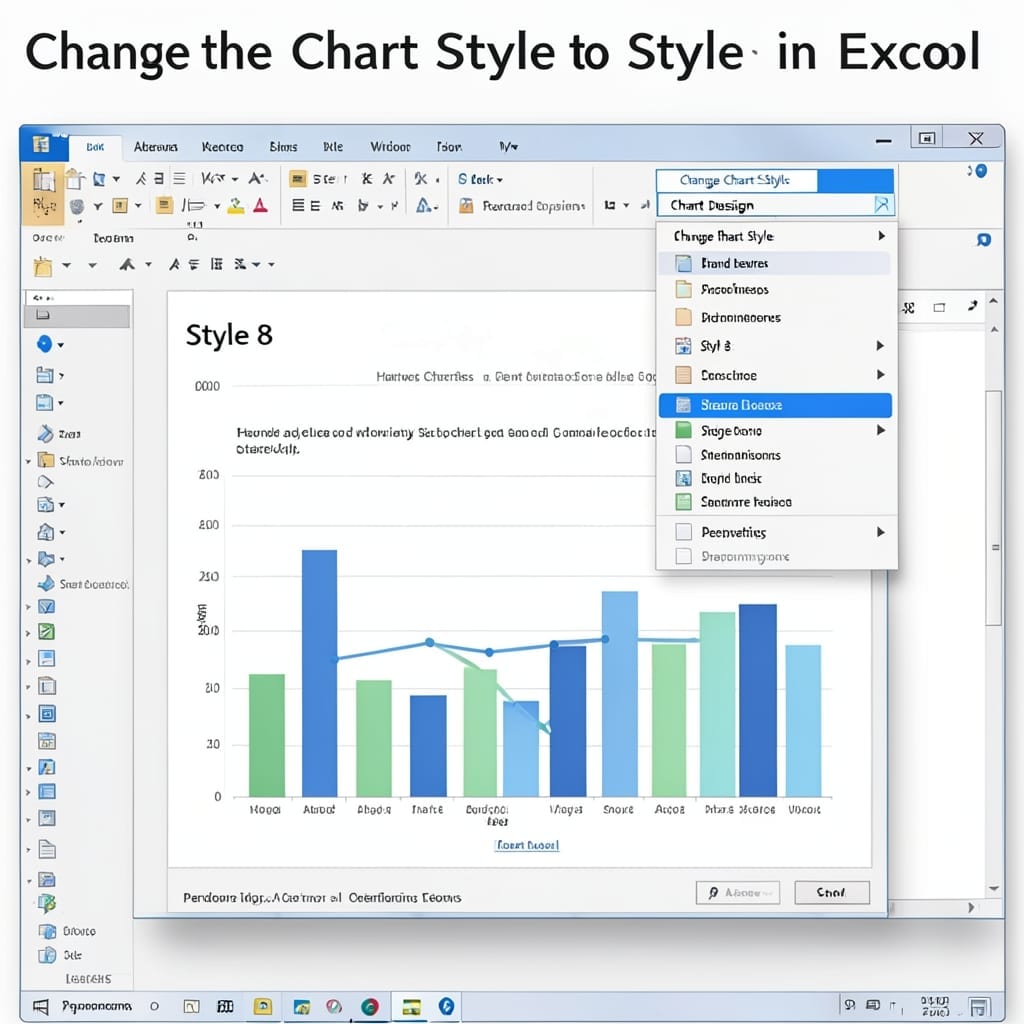This screenshot has height=1024, width=1024.
Task: Click the blue help circle icon, top right
Action: tap(980, 171)
